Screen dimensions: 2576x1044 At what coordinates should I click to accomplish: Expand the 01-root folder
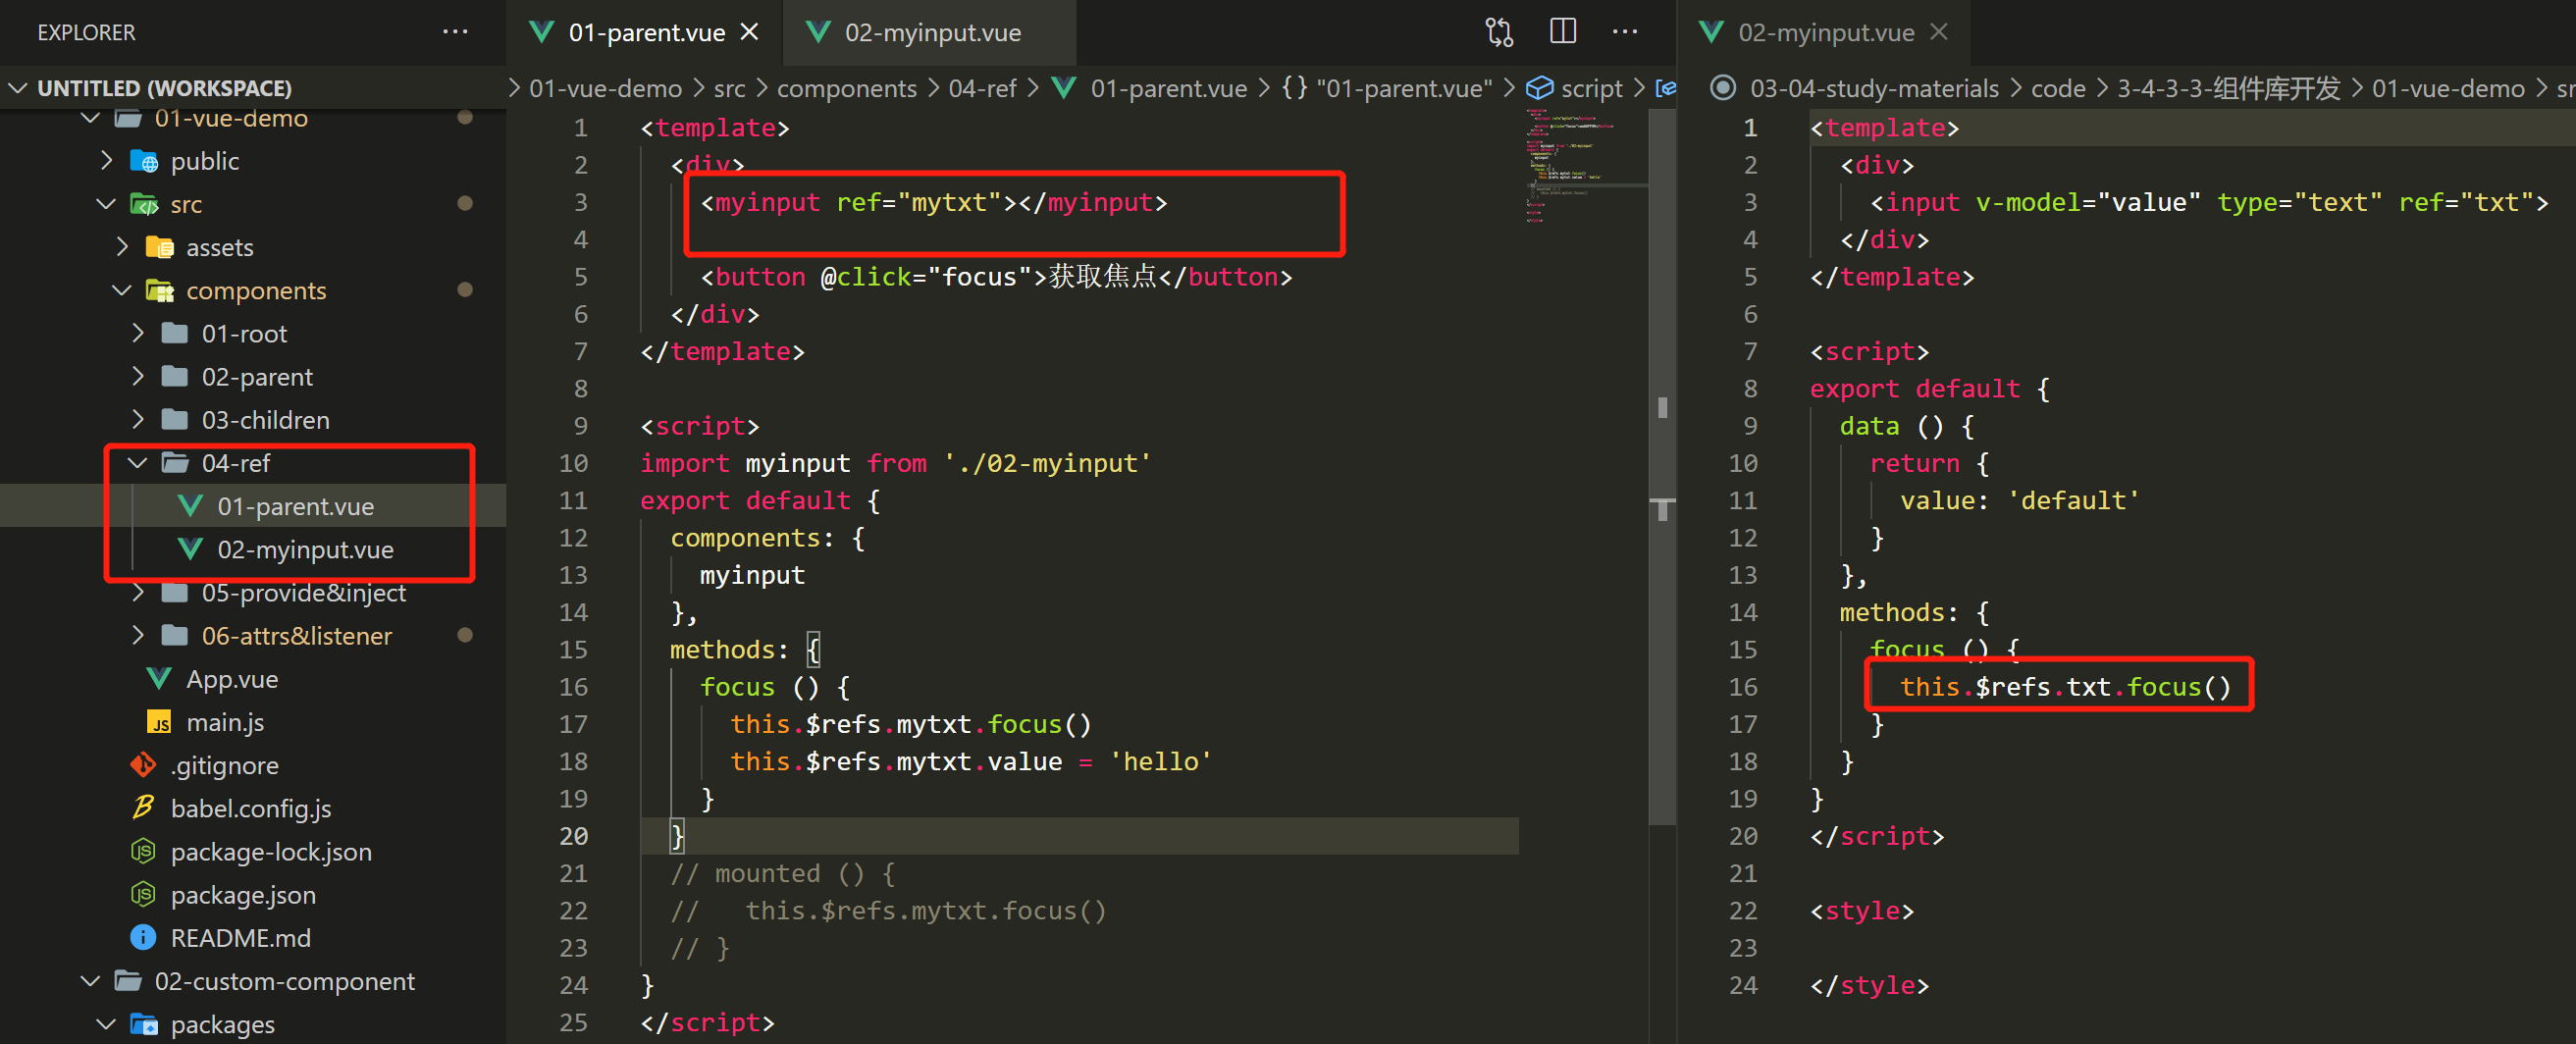click(138, 333)
